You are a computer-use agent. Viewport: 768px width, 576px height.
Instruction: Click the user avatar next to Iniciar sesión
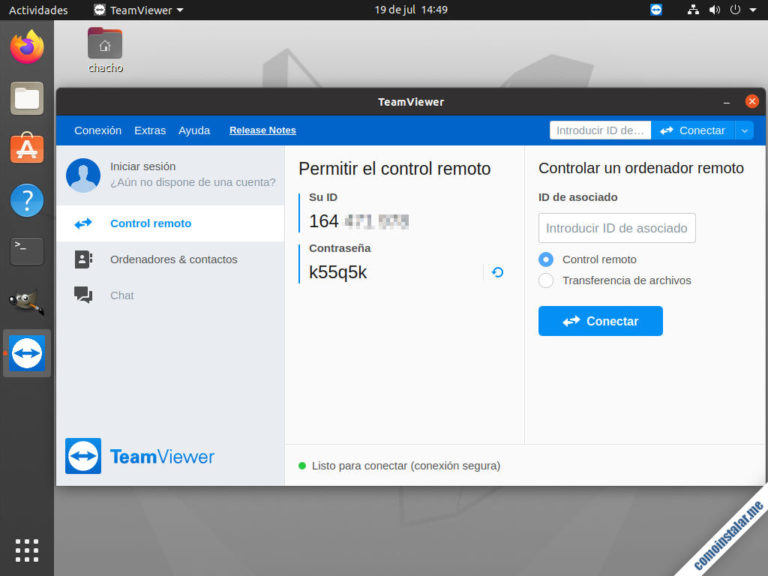pyautogui.click(x=83, y=175)
